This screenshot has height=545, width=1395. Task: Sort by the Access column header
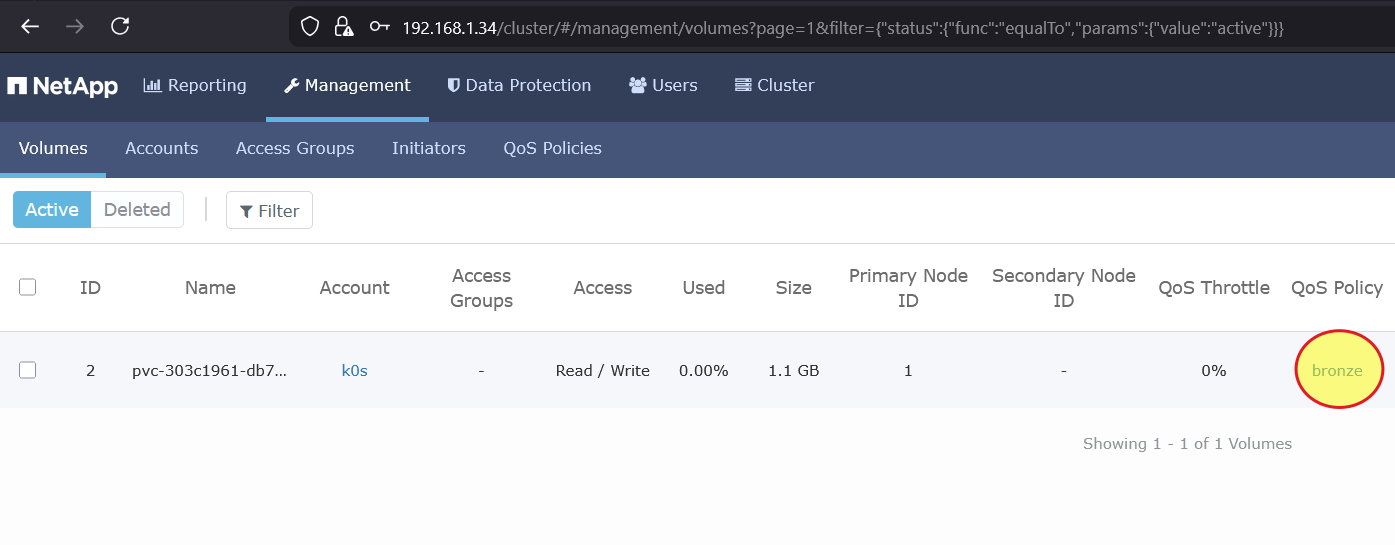(x=603, y=288)
